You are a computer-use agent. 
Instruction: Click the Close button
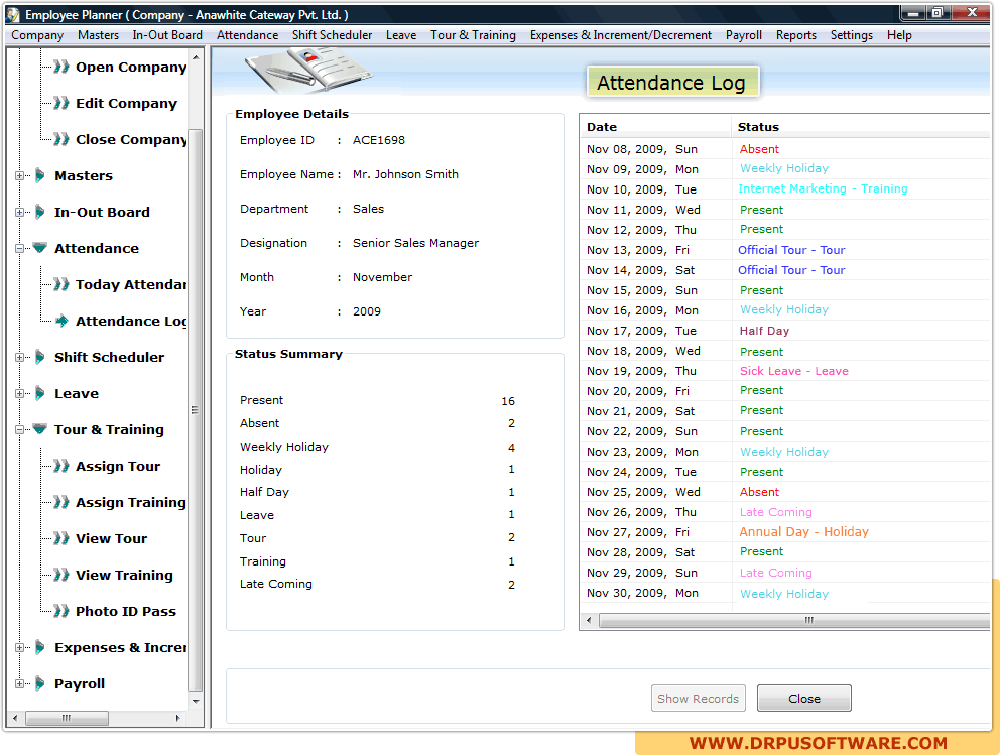point(804,698)
